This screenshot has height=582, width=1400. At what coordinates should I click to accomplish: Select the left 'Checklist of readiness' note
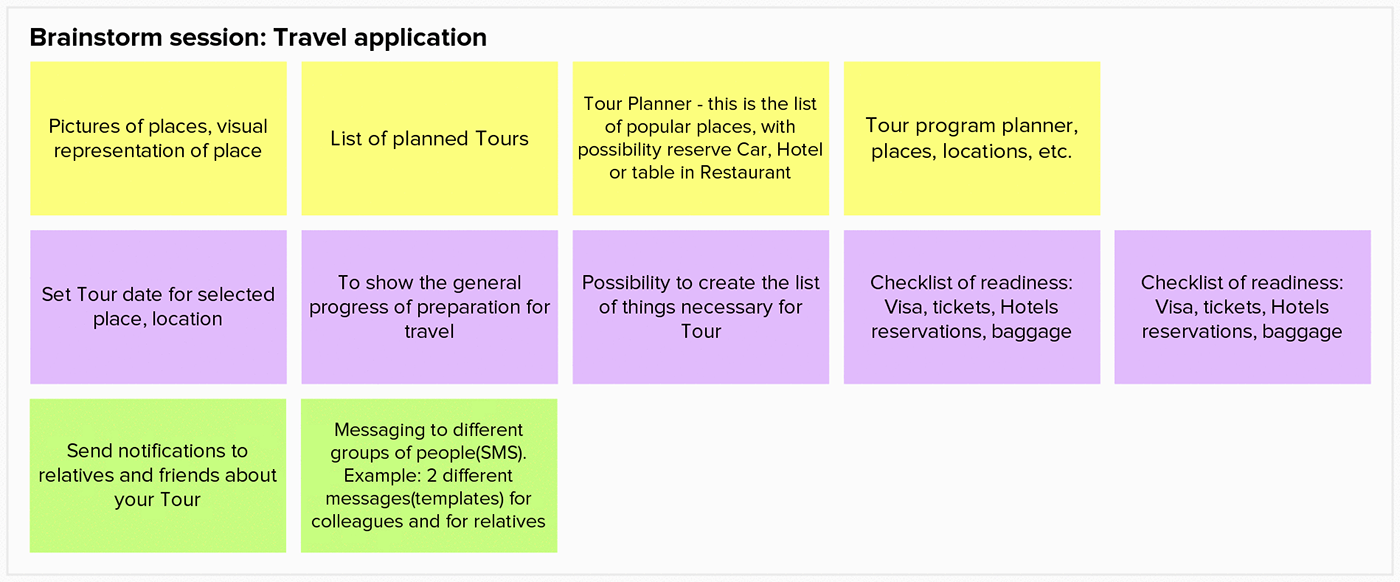971,307
